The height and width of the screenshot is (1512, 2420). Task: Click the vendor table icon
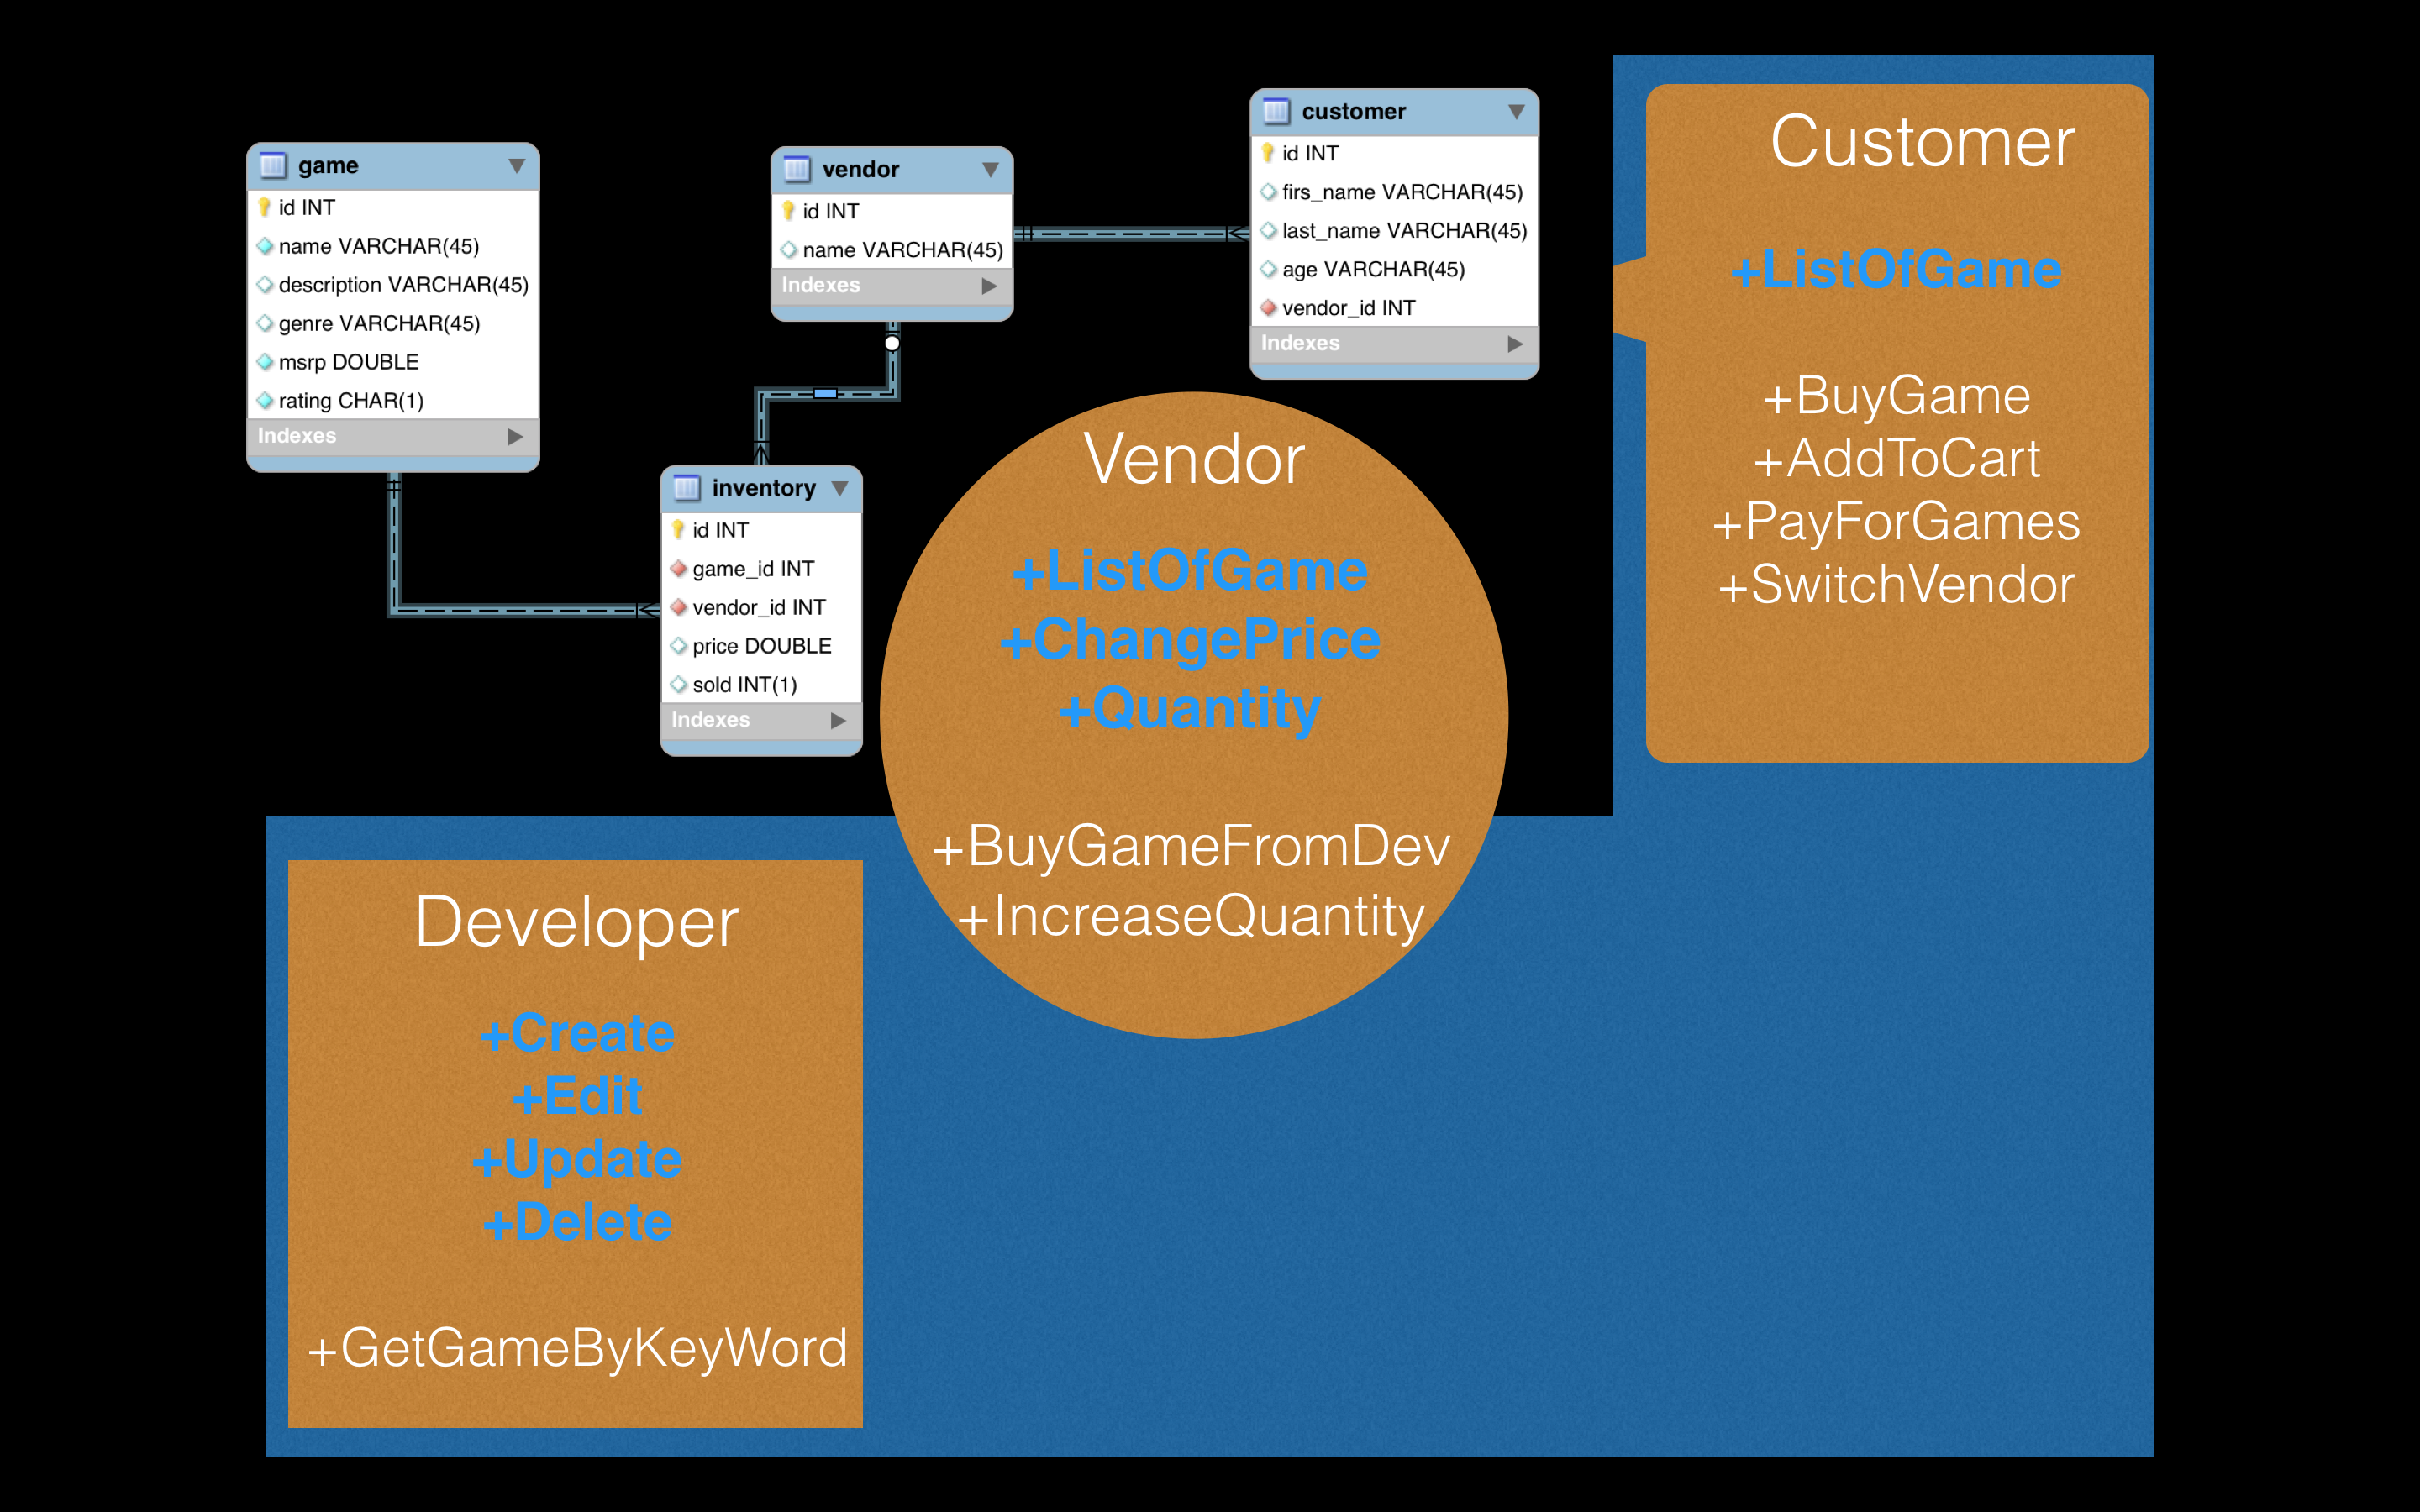click(796, 169)
